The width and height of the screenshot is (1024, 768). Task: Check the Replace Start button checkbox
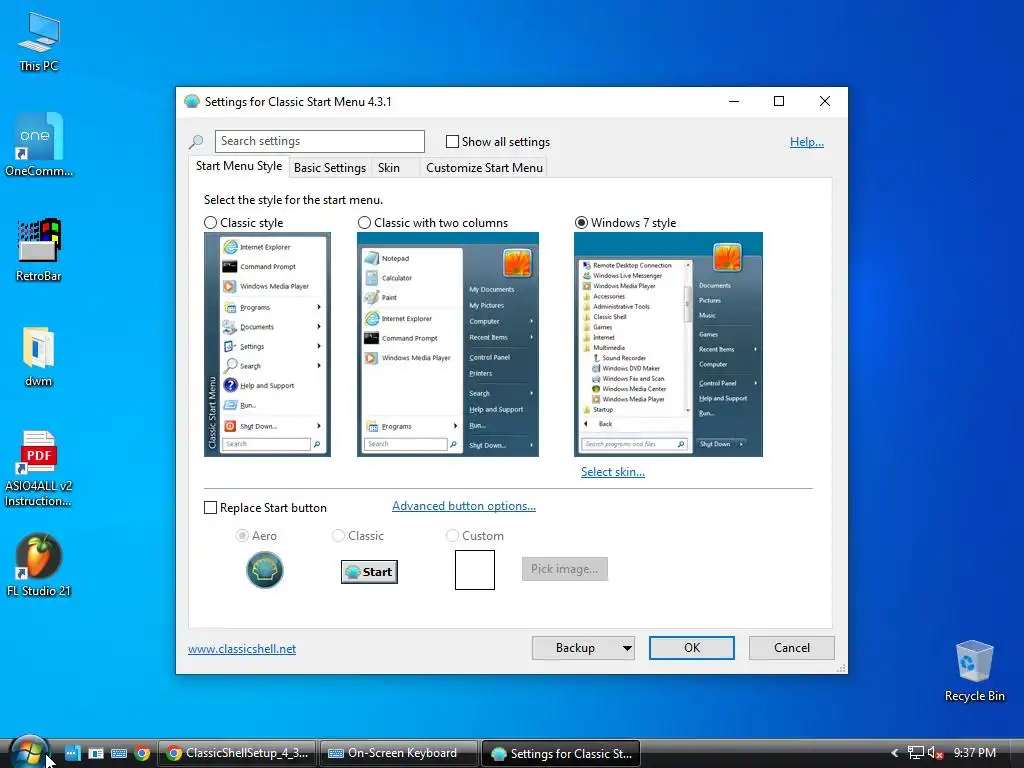click(x=210, y=507)
